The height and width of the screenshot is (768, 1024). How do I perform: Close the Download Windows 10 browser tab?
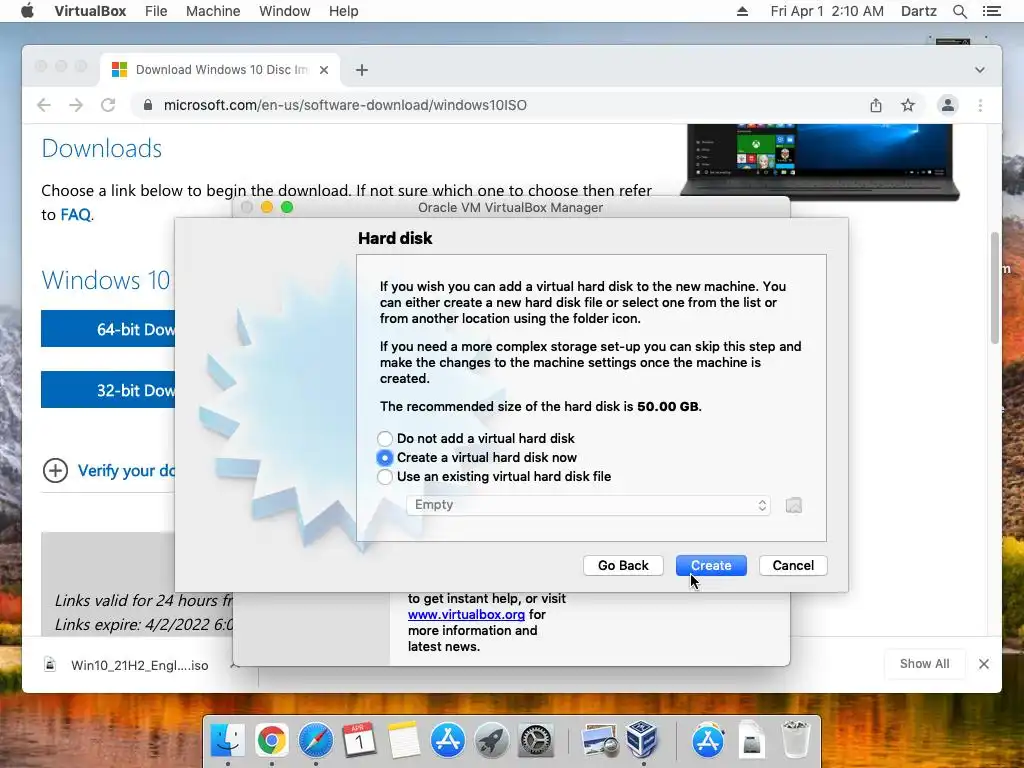pos(324,70)
